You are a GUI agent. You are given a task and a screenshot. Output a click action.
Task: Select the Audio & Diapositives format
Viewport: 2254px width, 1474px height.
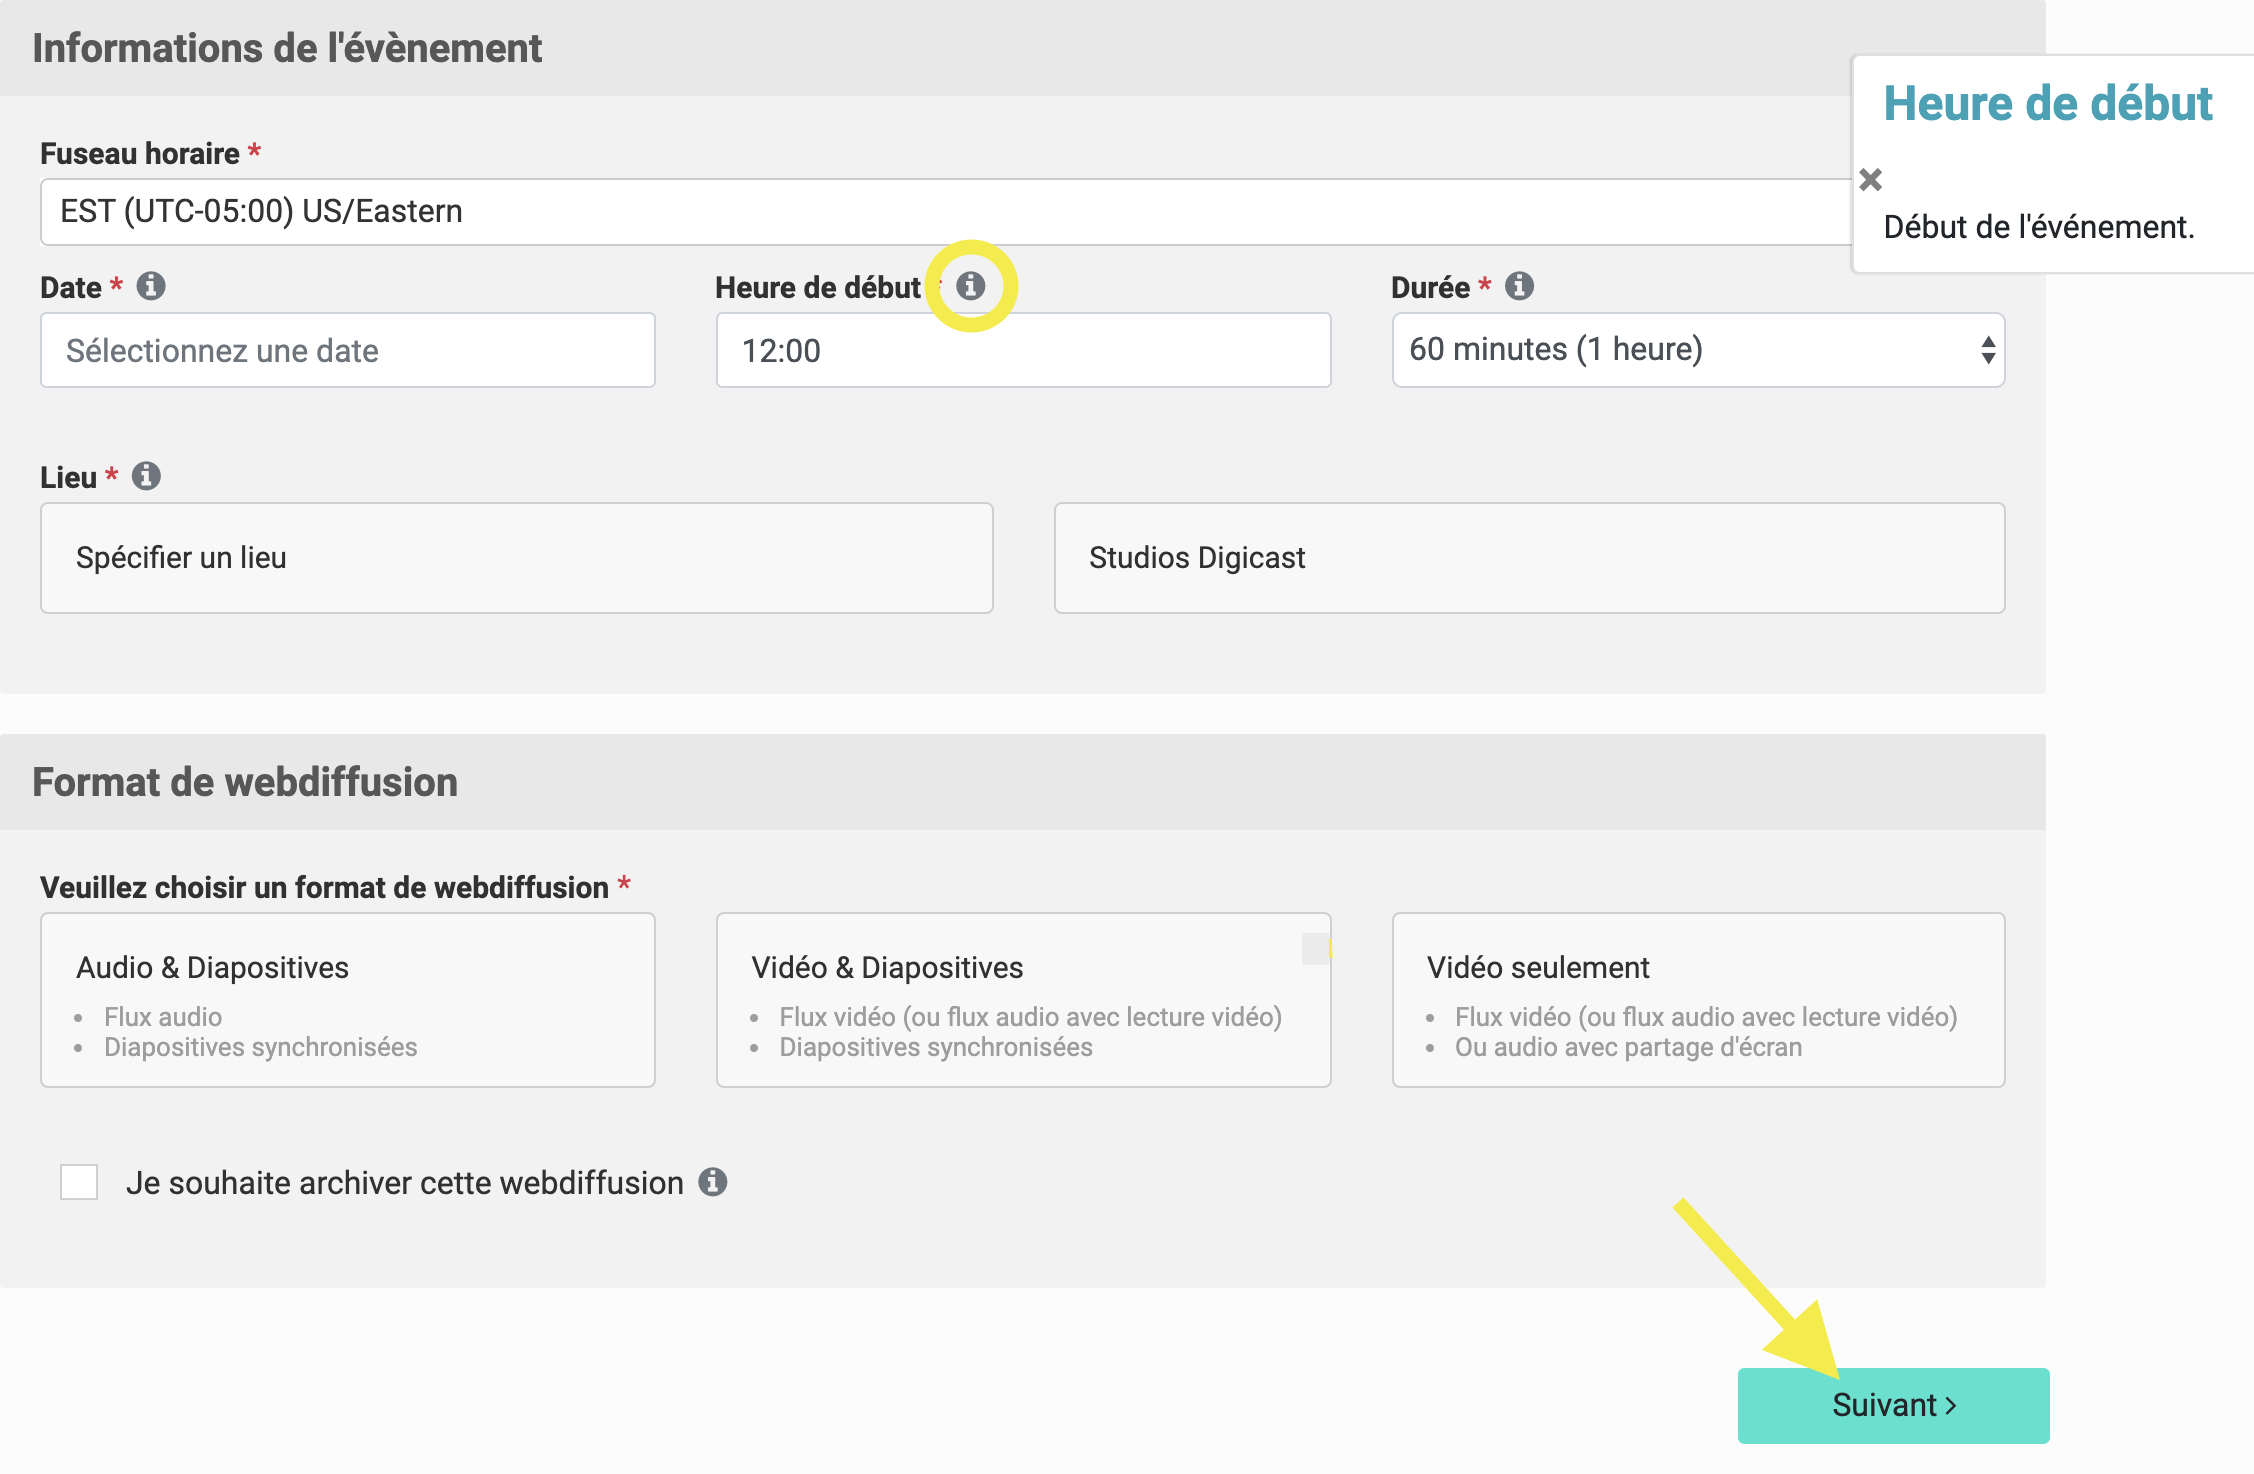pos(347,999)
